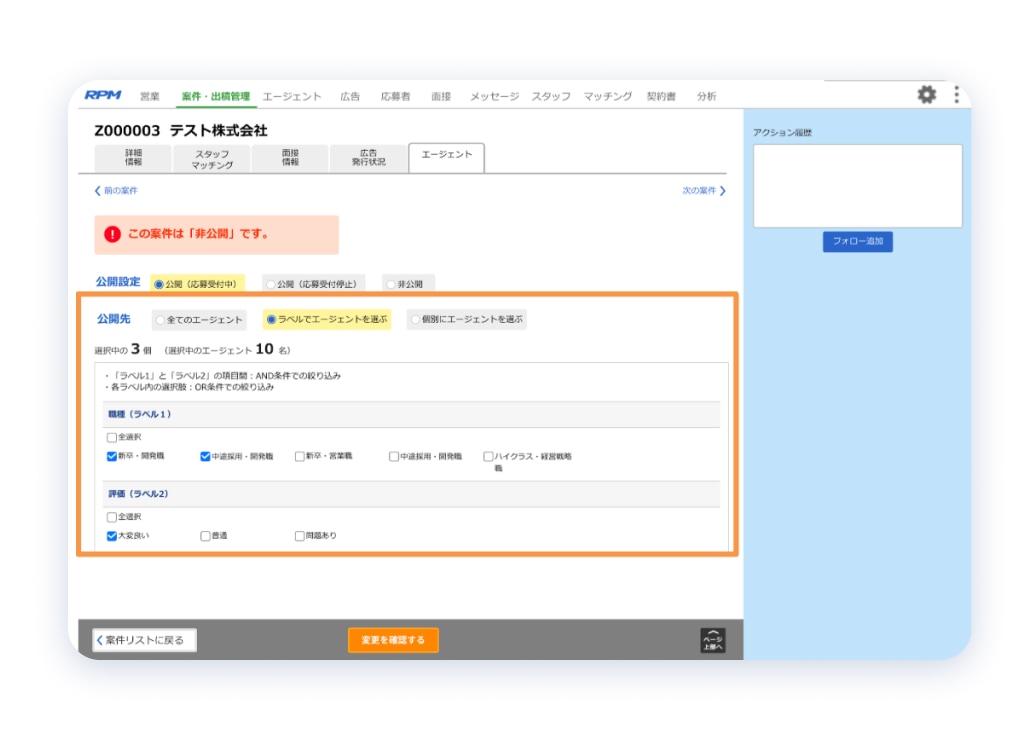1030x740 pixels.
Task: Check the 全選択 box under 職種（ラベル1）
Action: tap(112, 437)
